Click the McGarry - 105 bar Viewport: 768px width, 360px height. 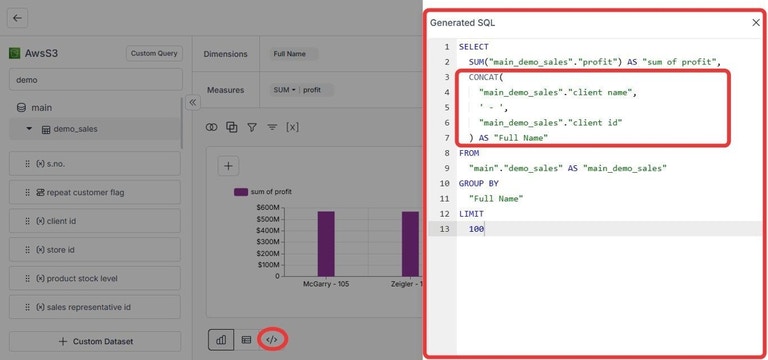(x=326, y=244)
